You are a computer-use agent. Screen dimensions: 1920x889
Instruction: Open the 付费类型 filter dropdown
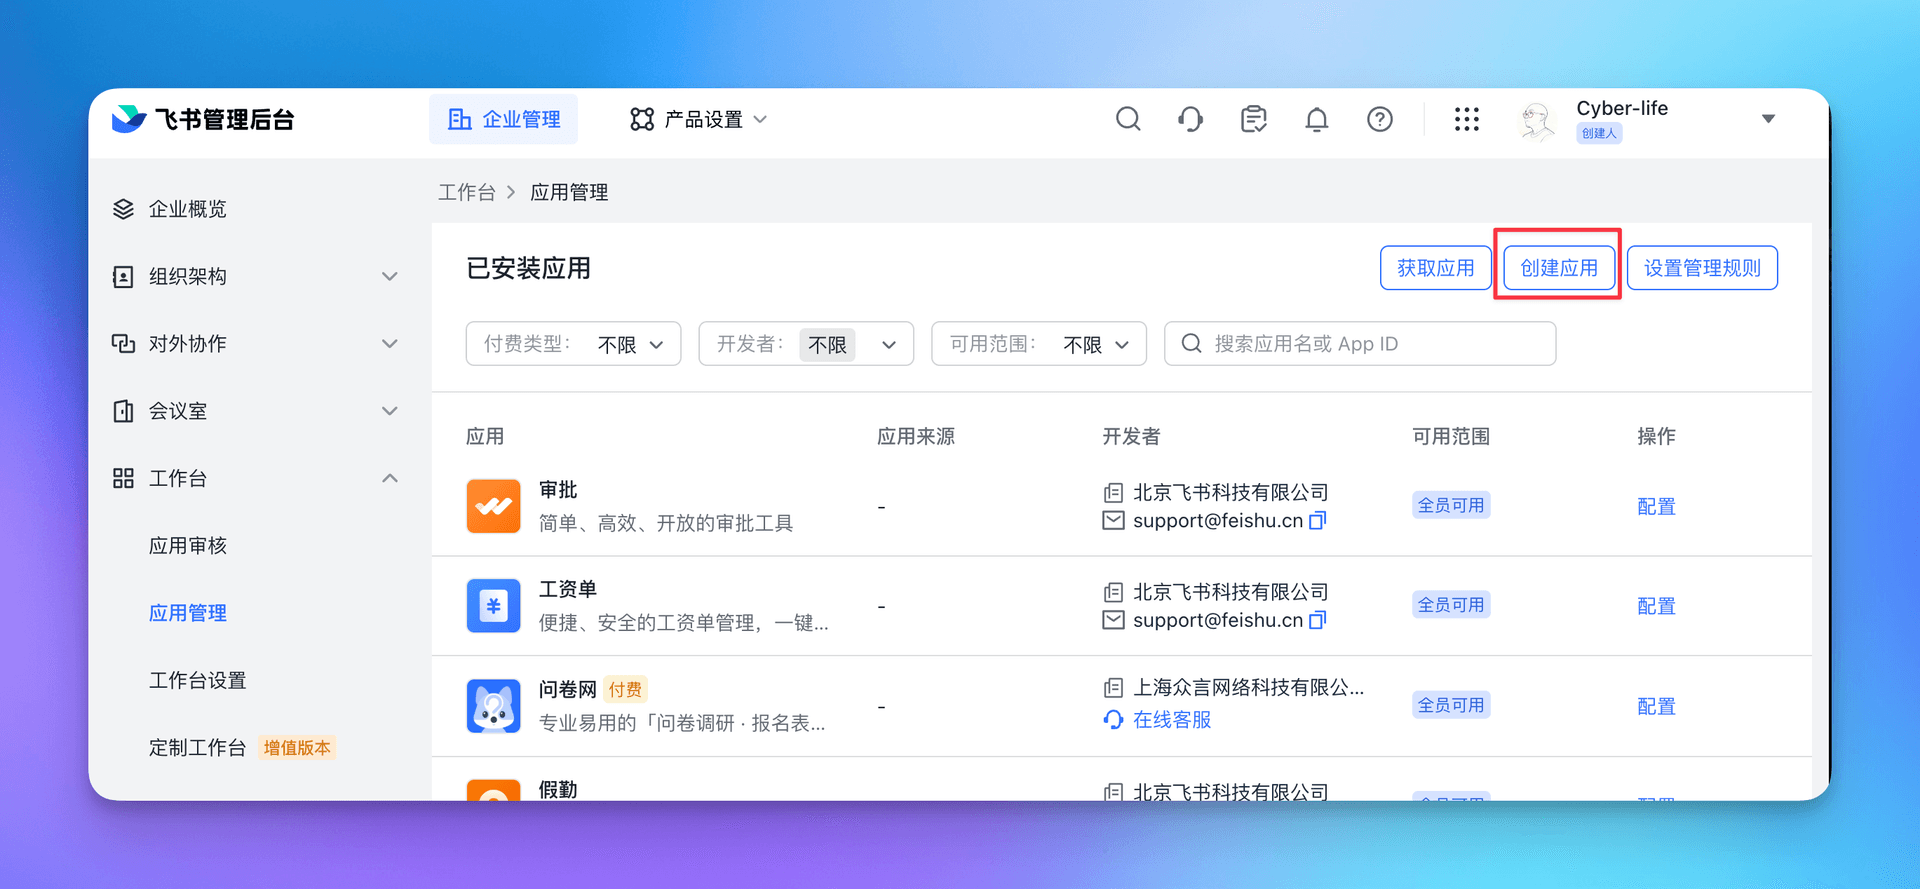point(573,343)
